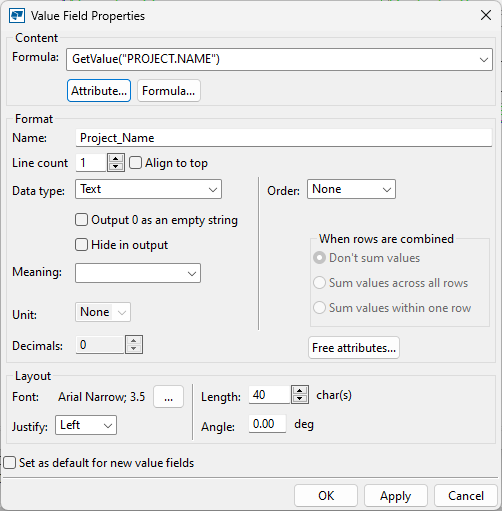Viewport: 502px width, 511px height.
Task: Close the Value Field Properties dialog
Action: (x=486, y=15)
